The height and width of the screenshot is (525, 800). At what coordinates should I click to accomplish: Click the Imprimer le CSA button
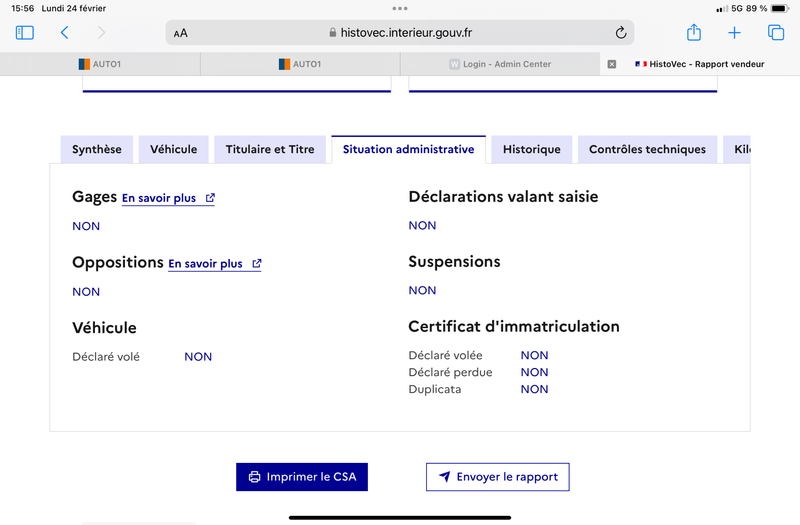click(302, 477)
